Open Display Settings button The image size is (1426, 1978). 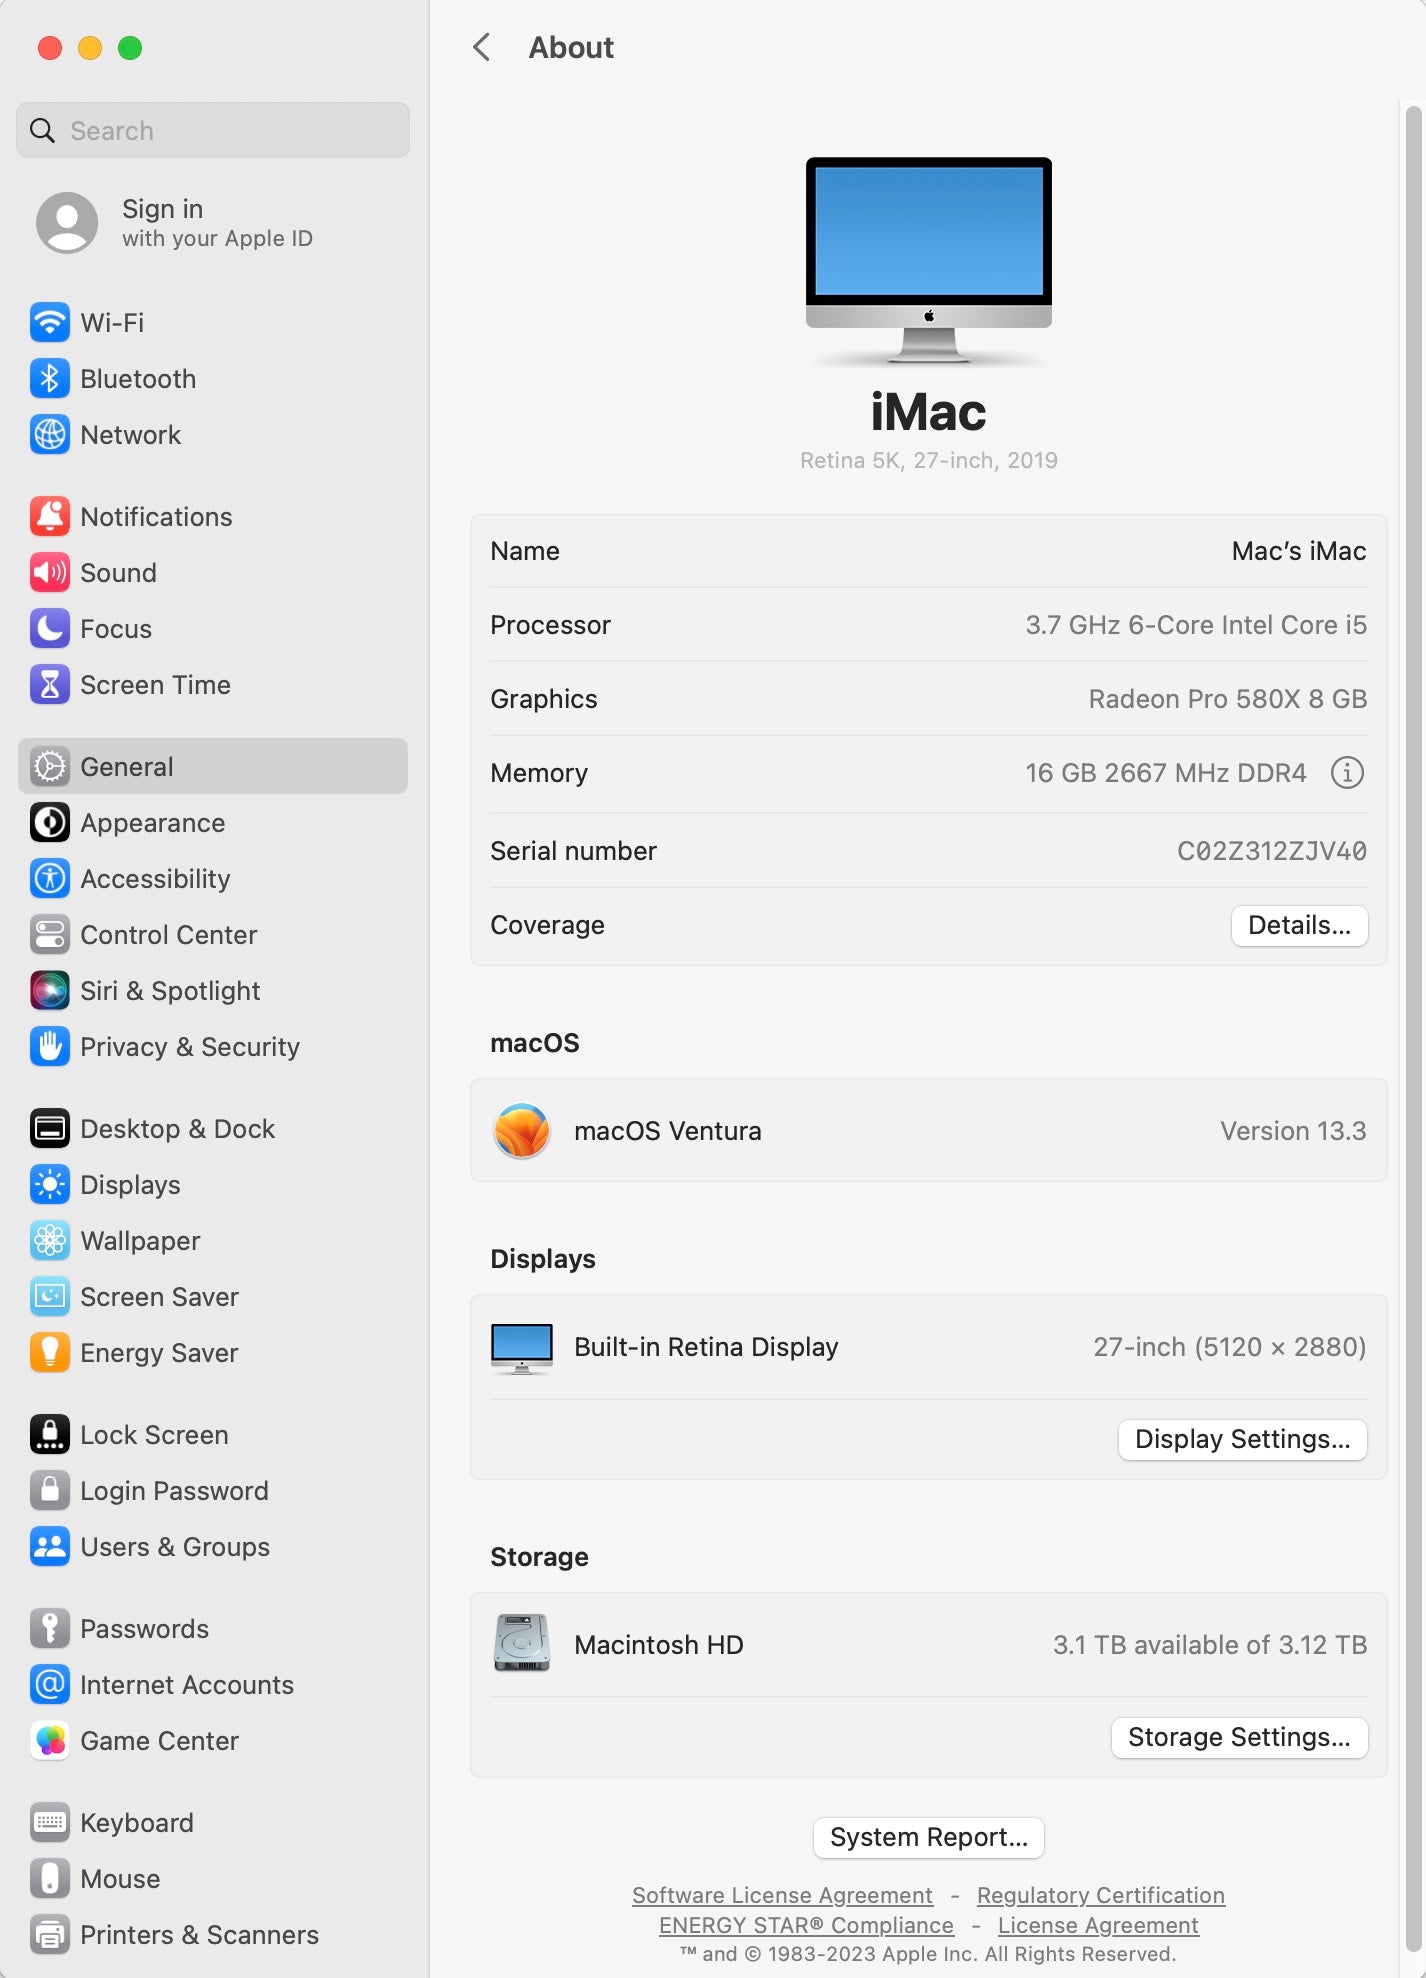[x=1242, y=1439]
